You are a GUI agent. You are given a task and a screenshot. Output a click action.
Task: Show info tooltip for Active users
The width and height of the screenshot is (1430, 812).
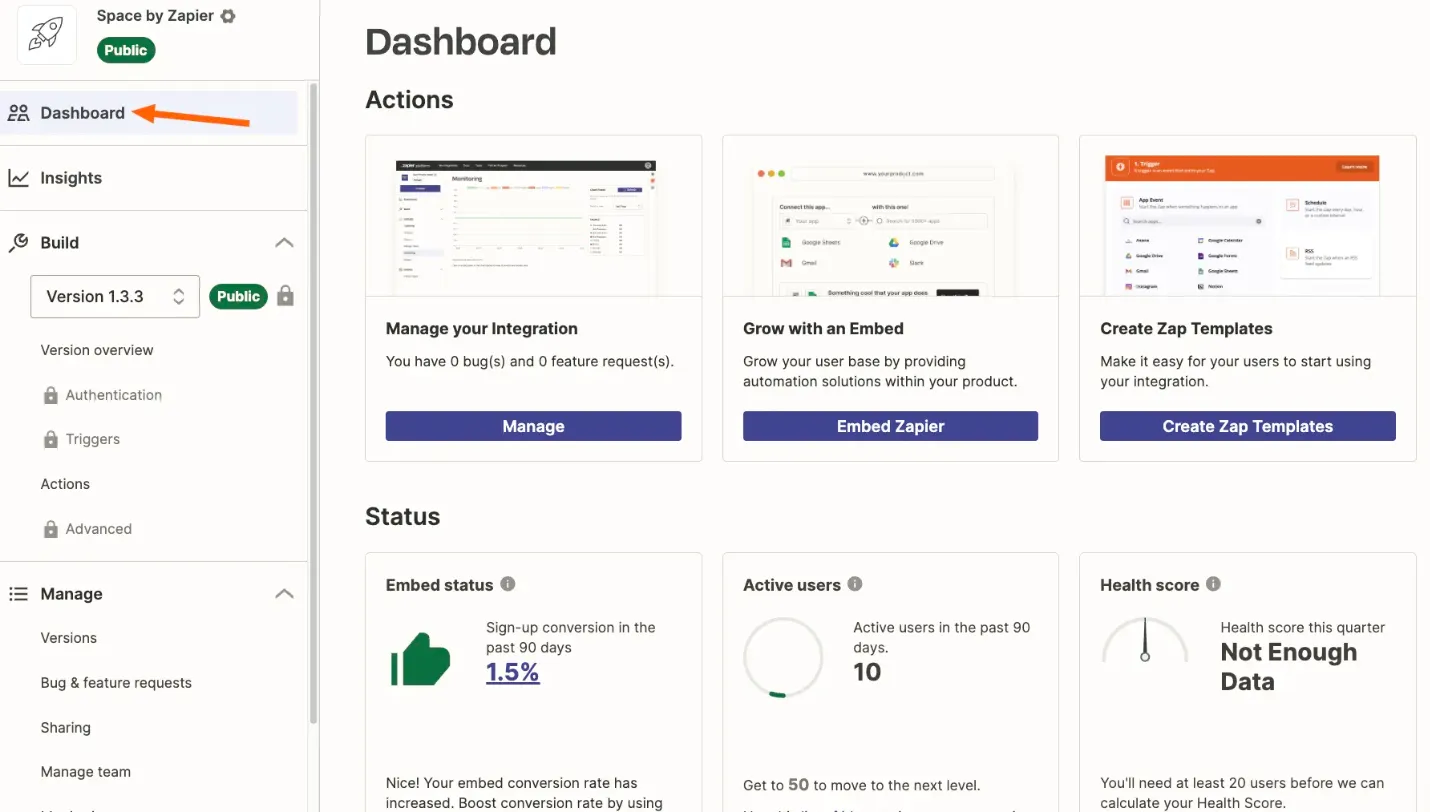tap(855, 584)
